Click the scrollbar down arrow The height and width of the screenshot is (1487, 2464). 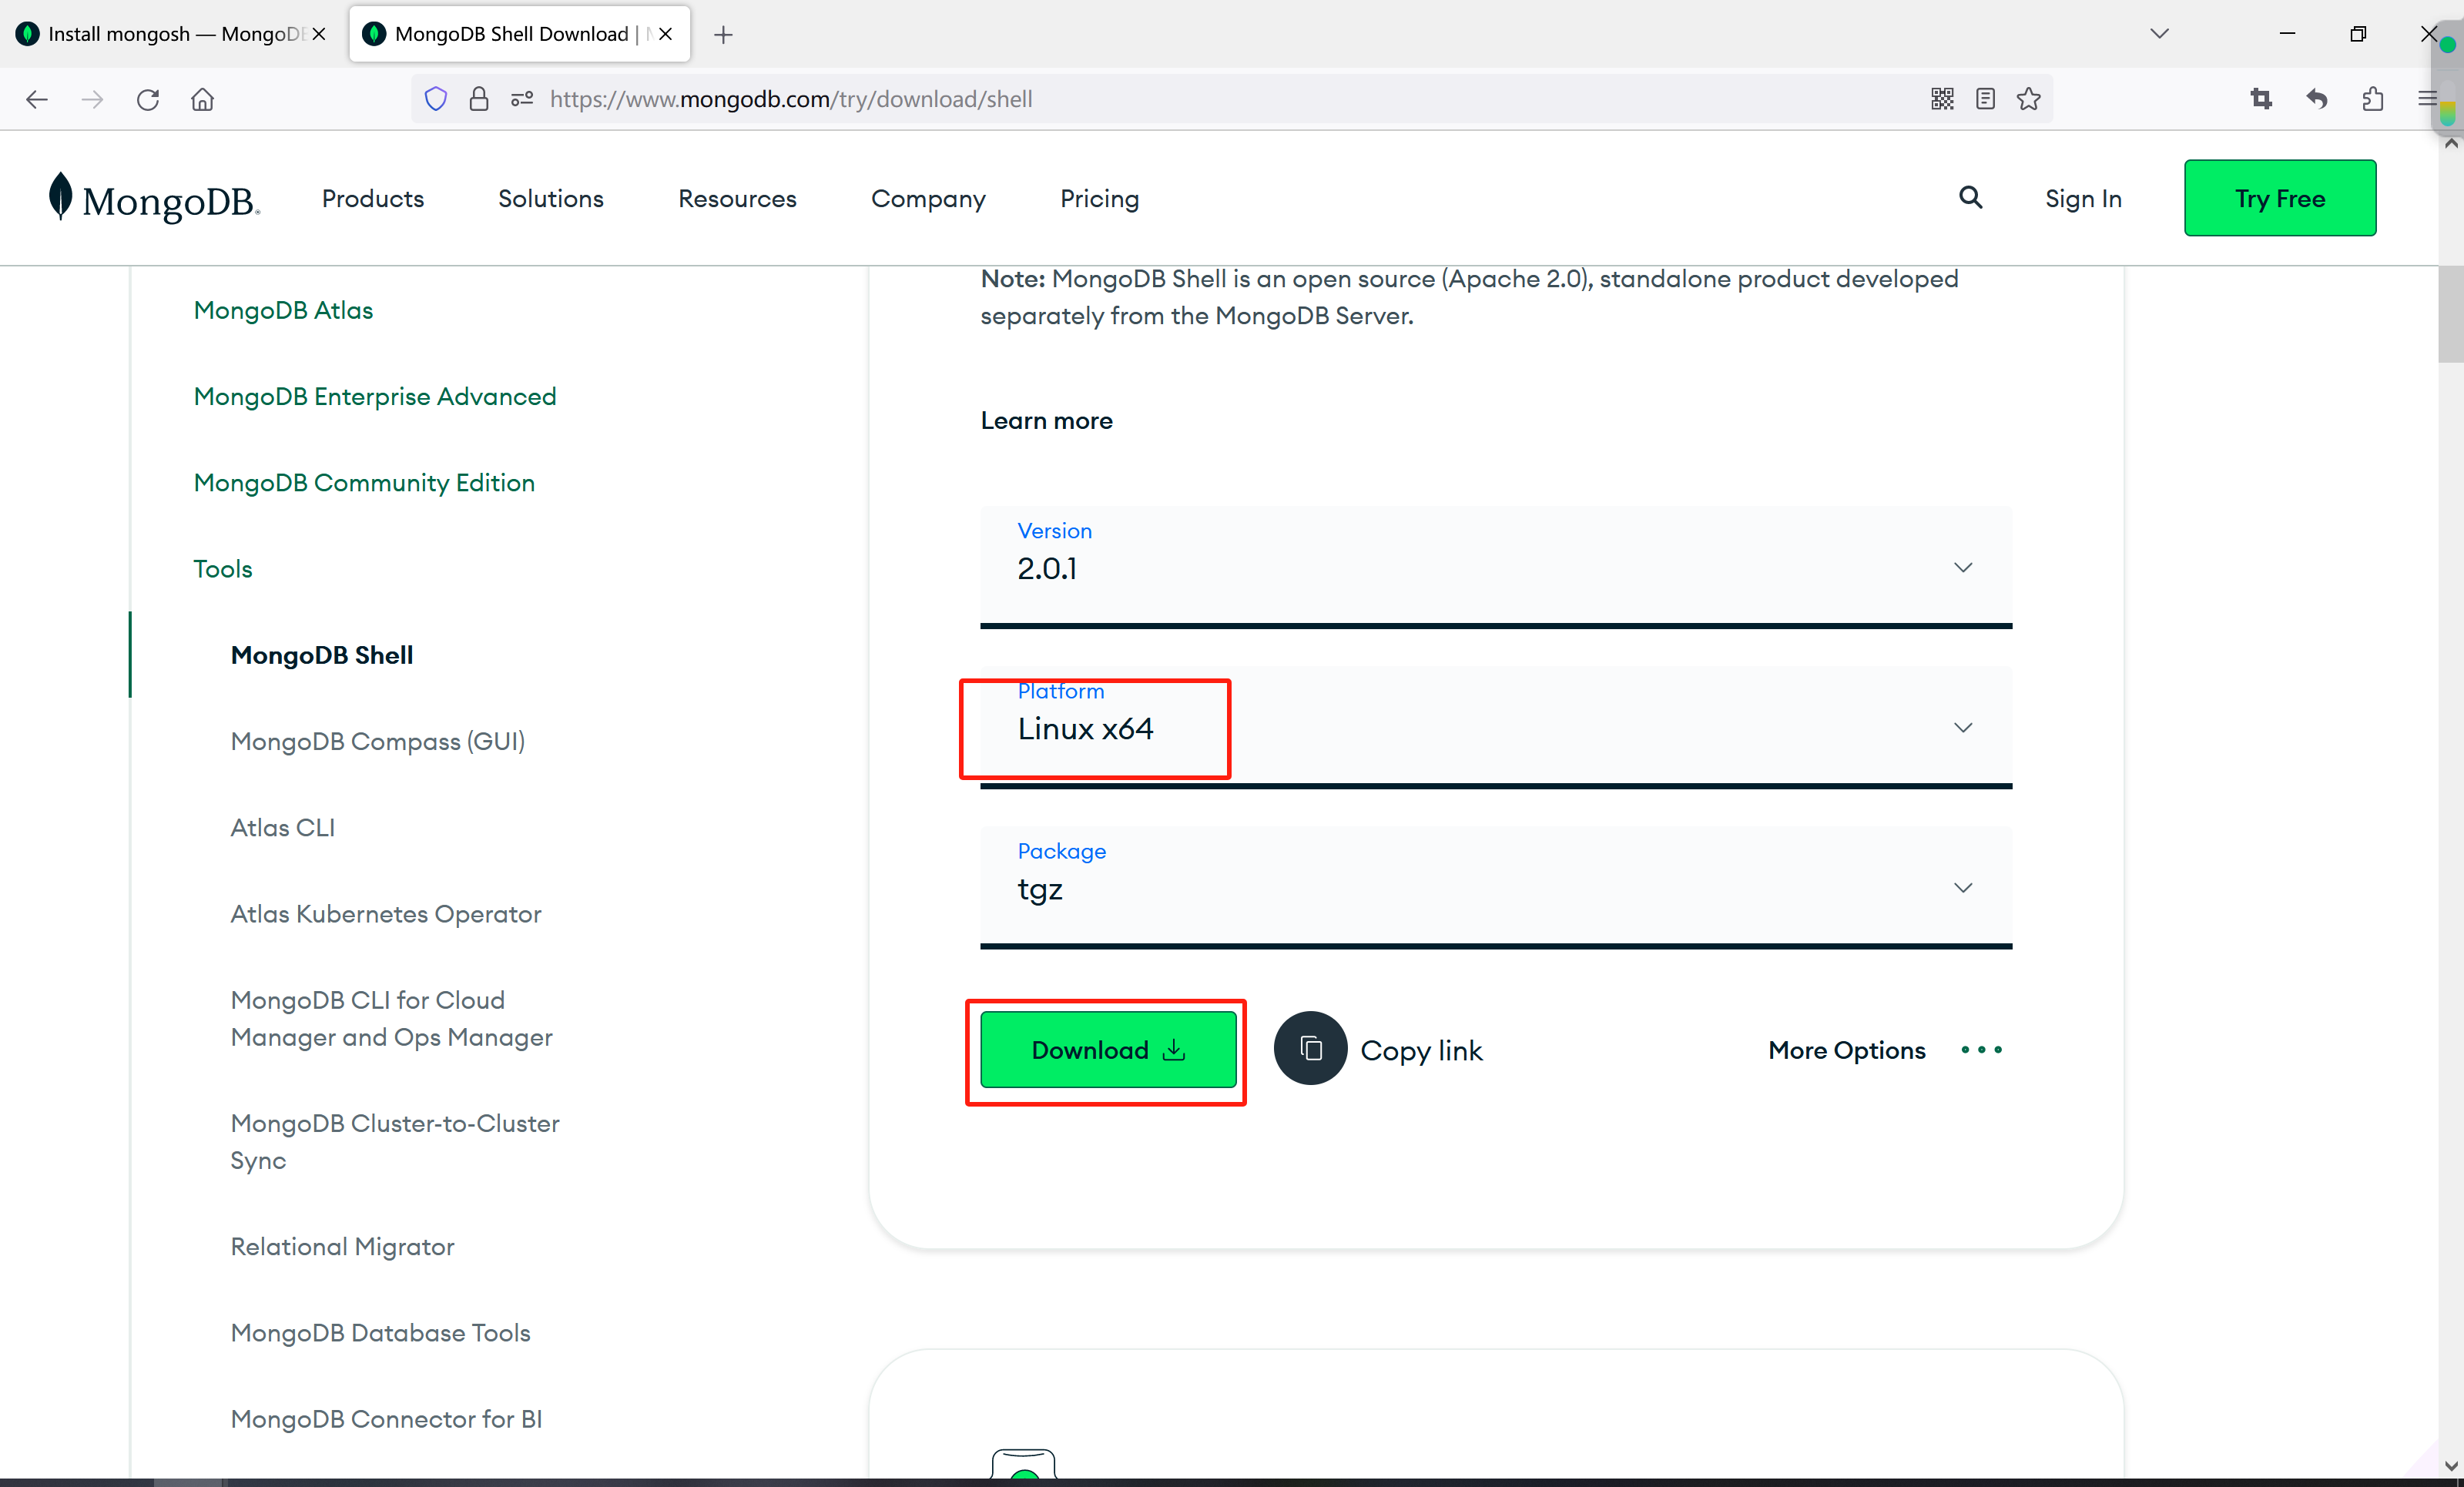pos(2451,1466)
